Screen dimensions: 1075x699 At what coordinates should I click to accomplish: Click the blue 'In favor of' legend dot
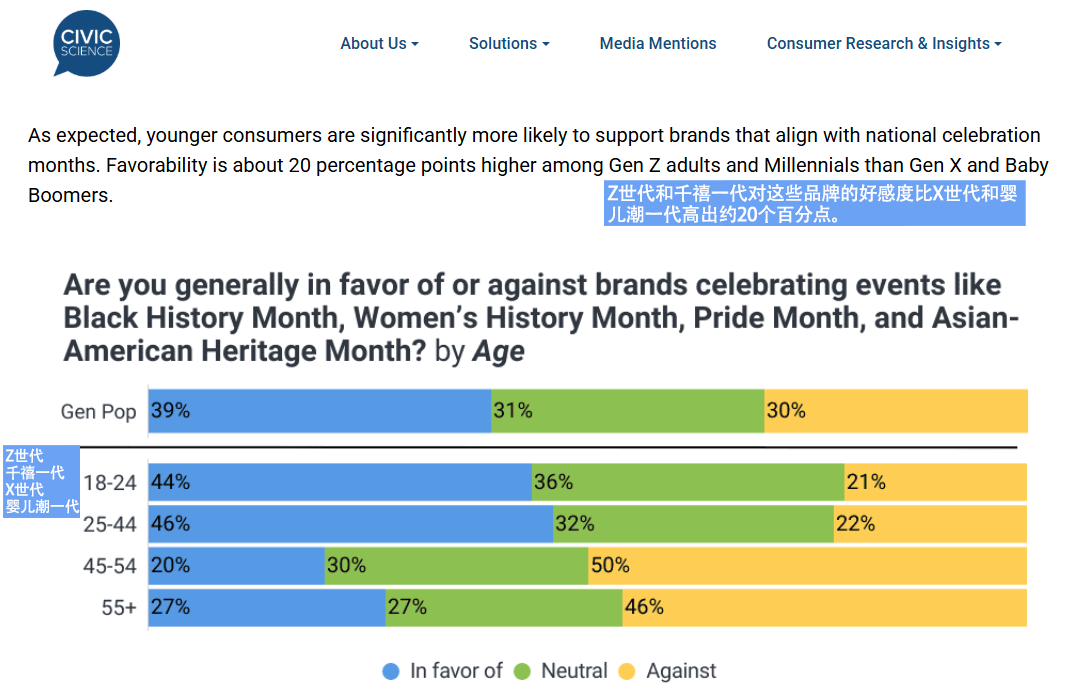391,672
